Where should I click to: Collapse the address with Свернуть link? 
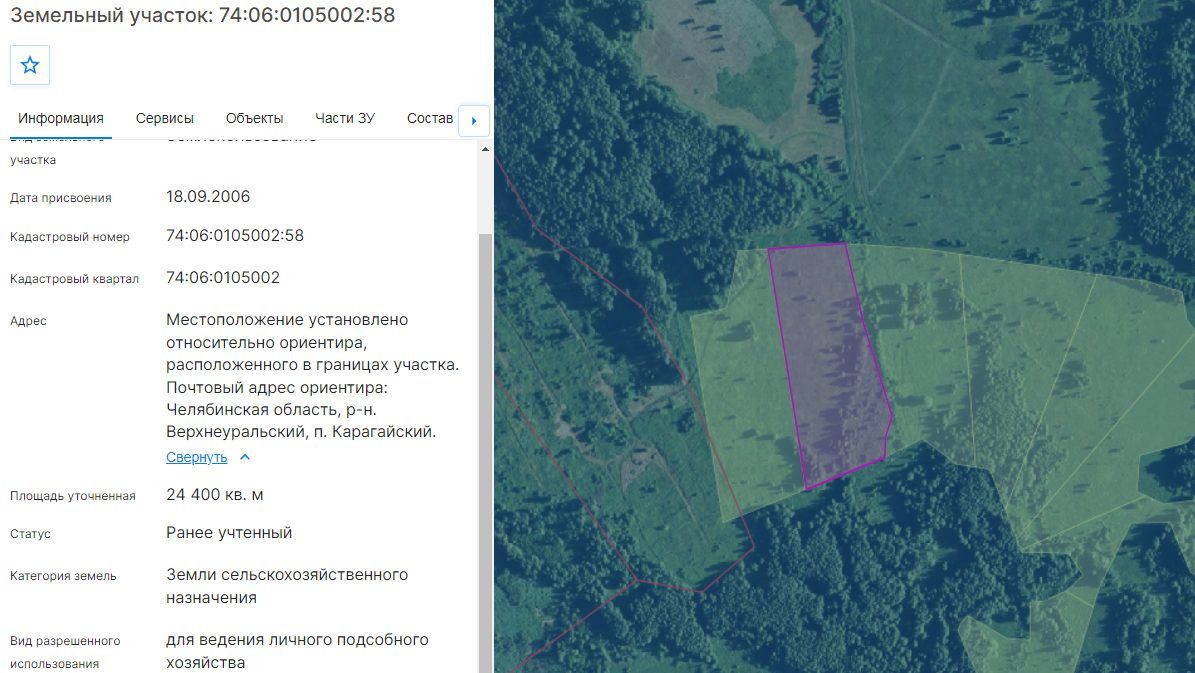197,457
